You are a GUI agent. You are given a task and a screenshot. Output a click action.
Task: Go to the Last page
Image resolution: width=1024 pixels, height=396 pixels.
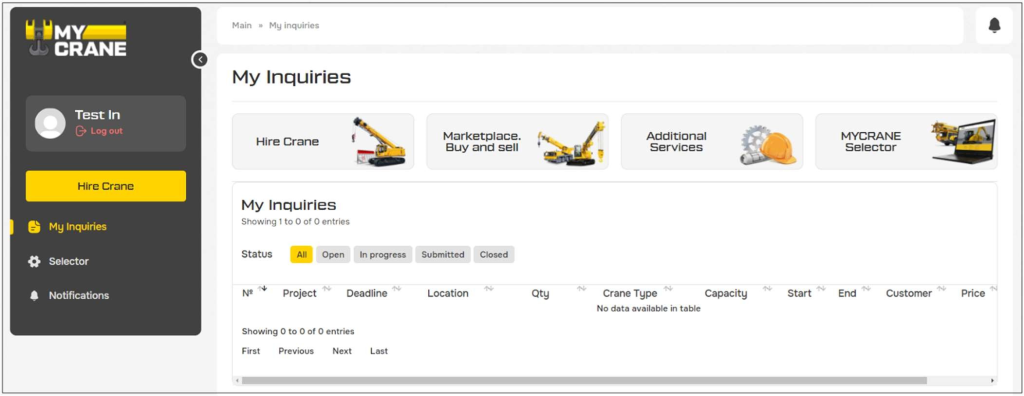coord(379,351)
